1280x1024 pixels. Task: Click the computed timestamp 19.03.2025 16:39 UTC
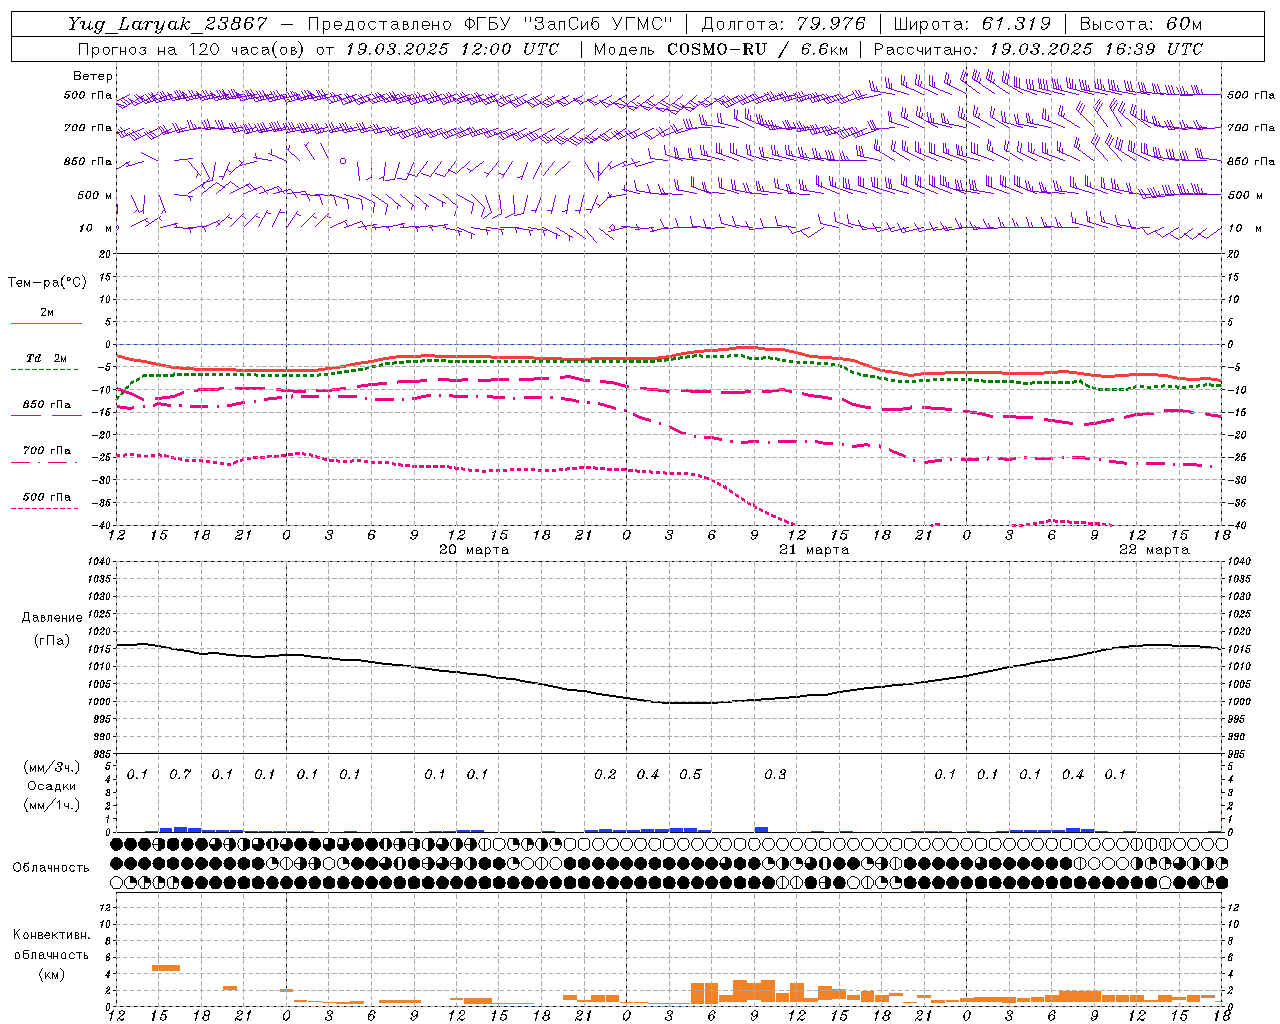(1096, 49)
